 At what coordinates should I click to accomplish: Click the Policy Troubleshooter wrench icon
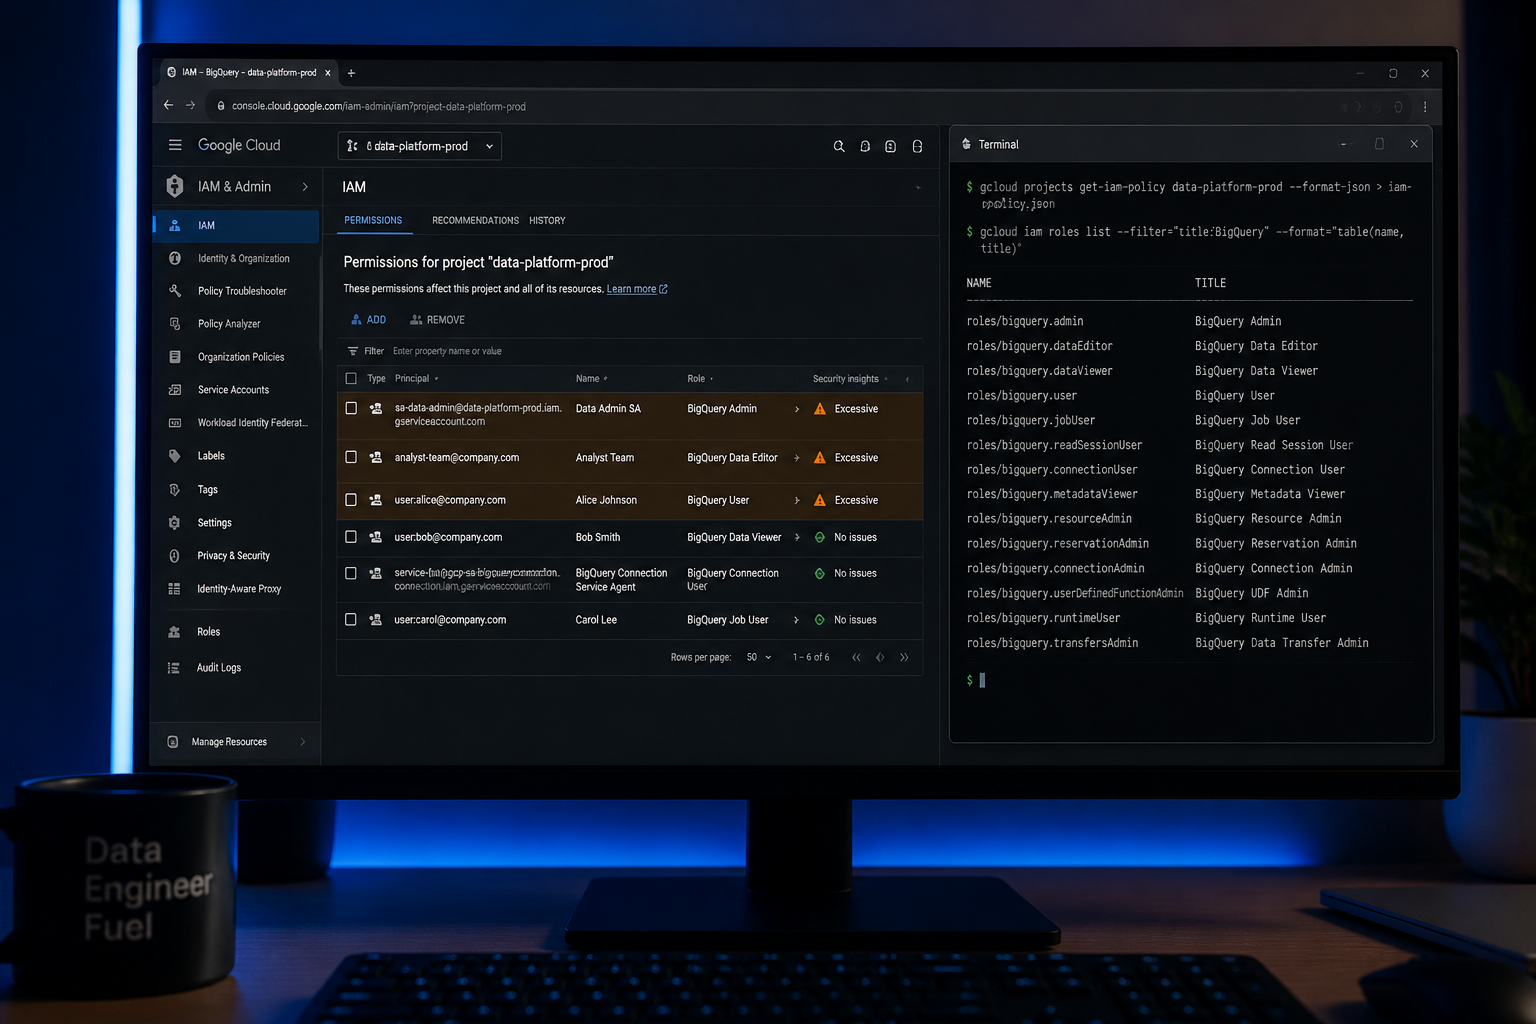(175, 291)
